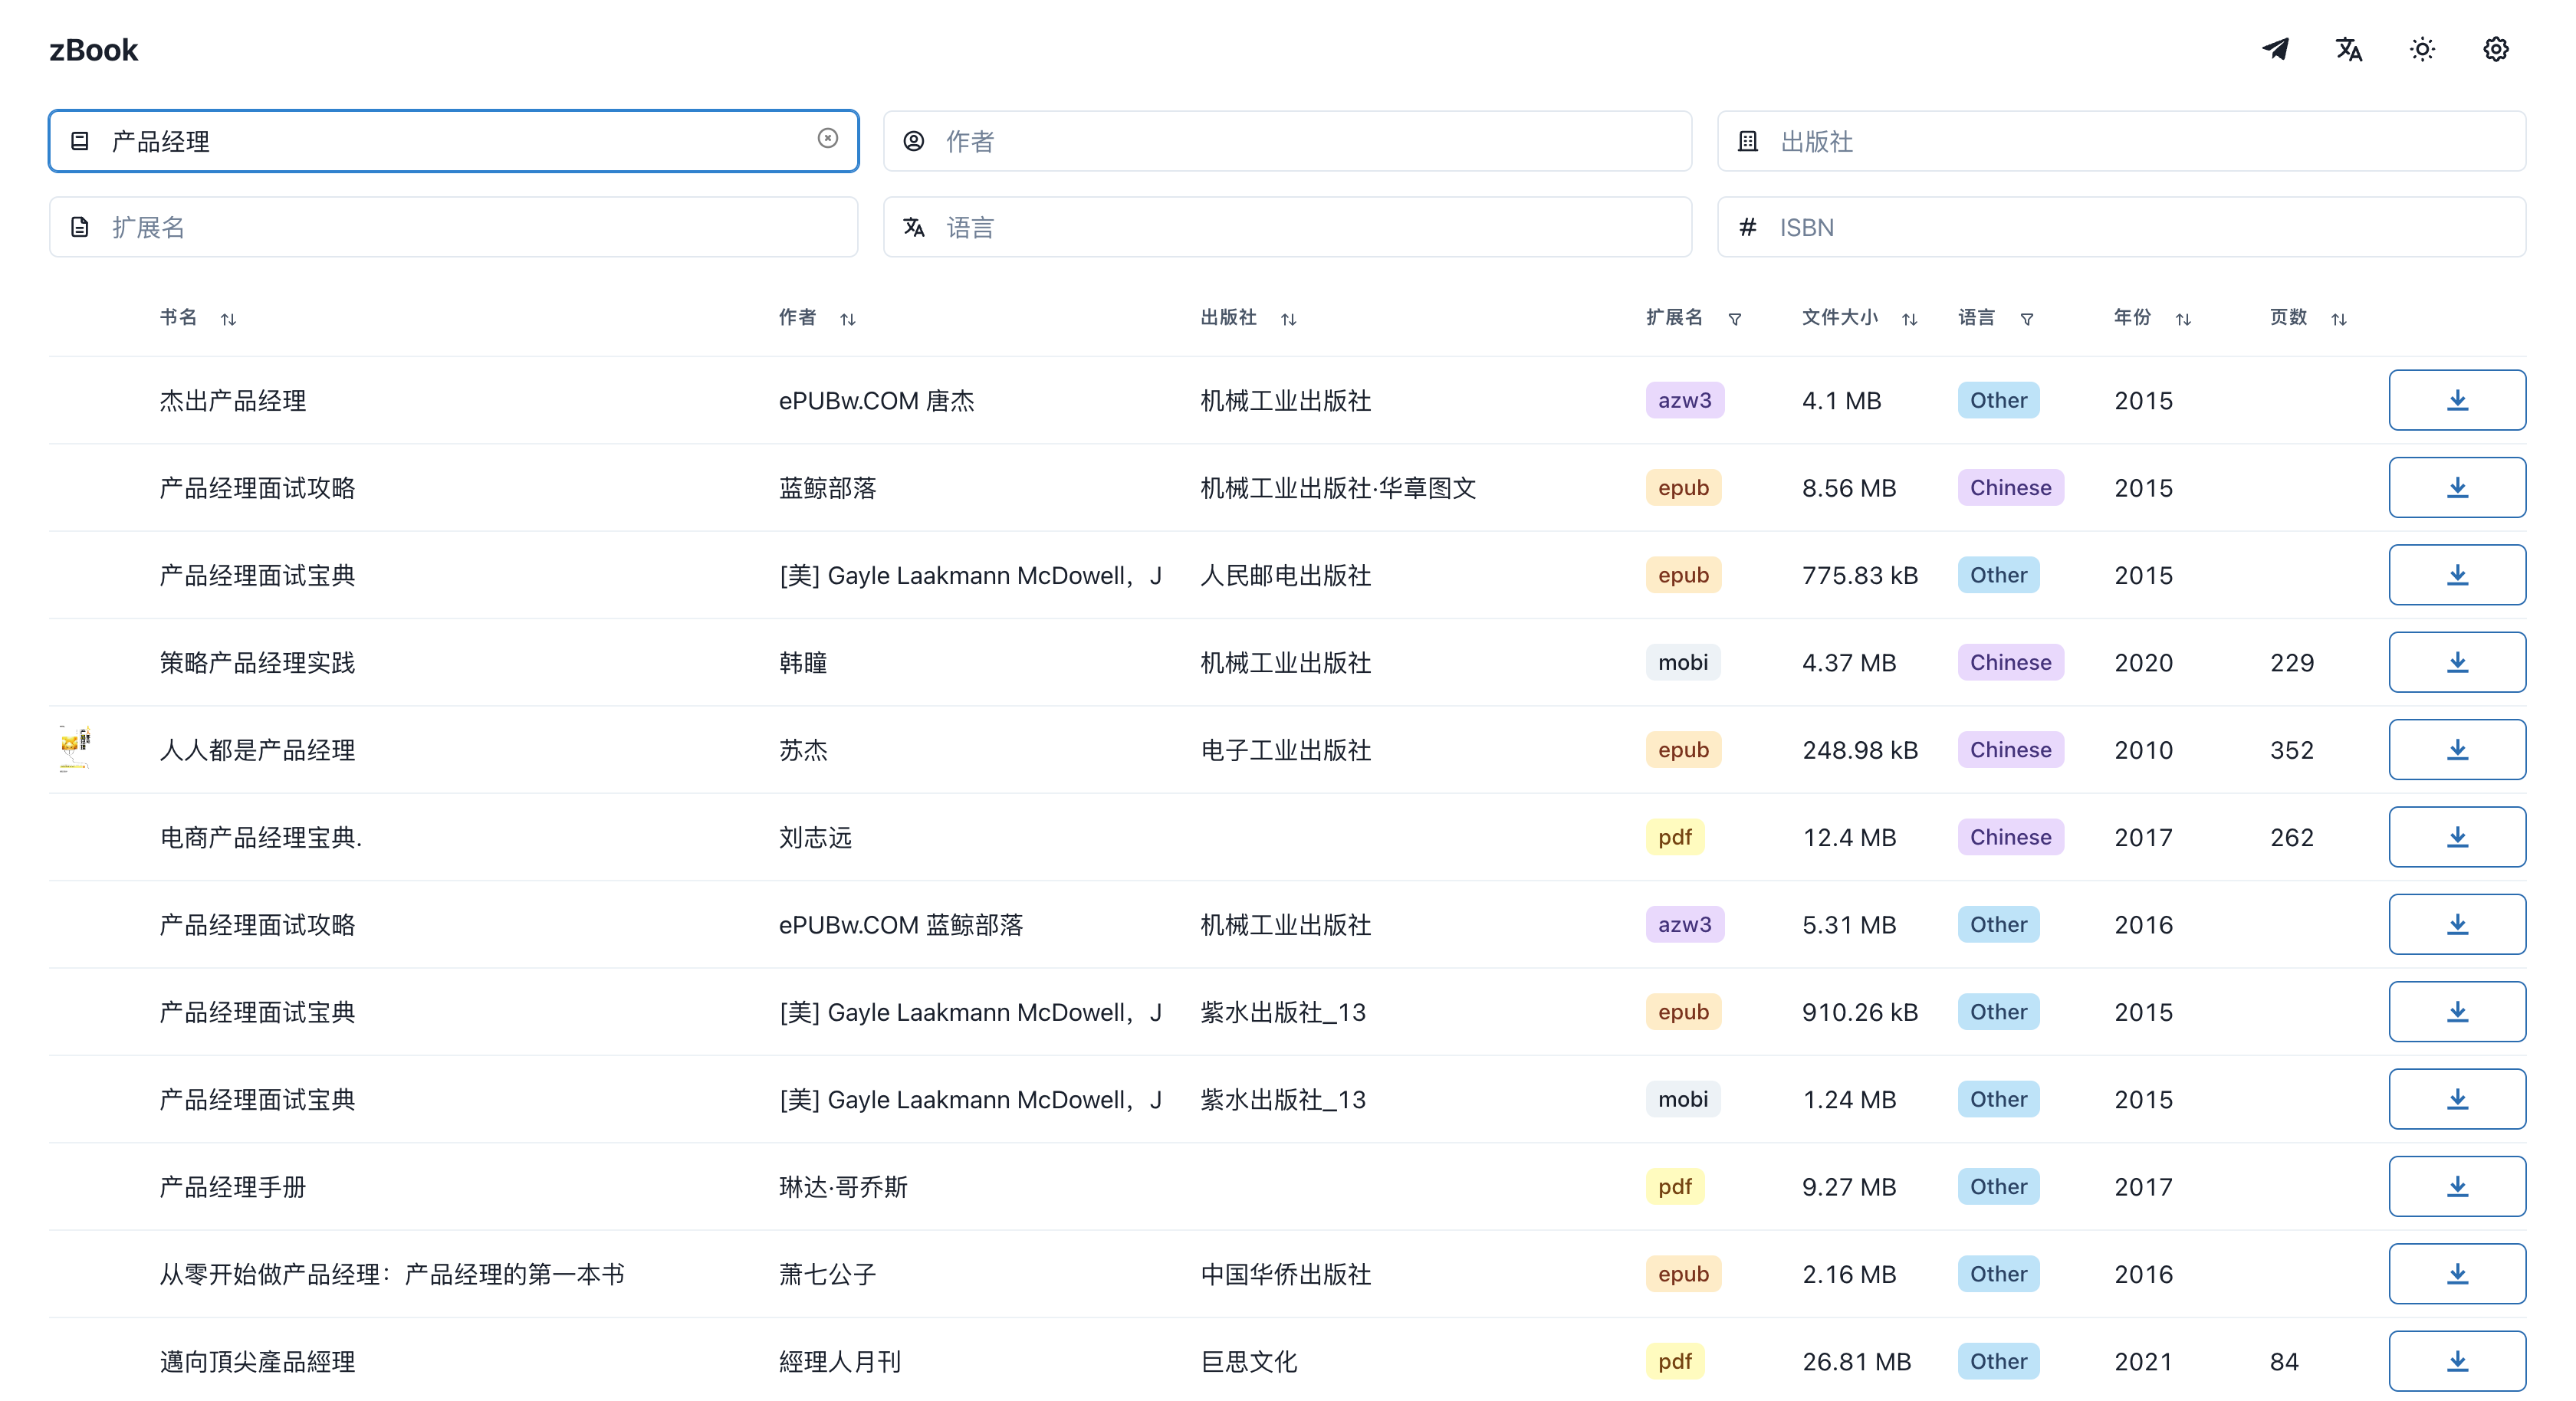Click author 萧七公子
The height and width of the screenshot is (1401, 2576).
[827, 1274]
